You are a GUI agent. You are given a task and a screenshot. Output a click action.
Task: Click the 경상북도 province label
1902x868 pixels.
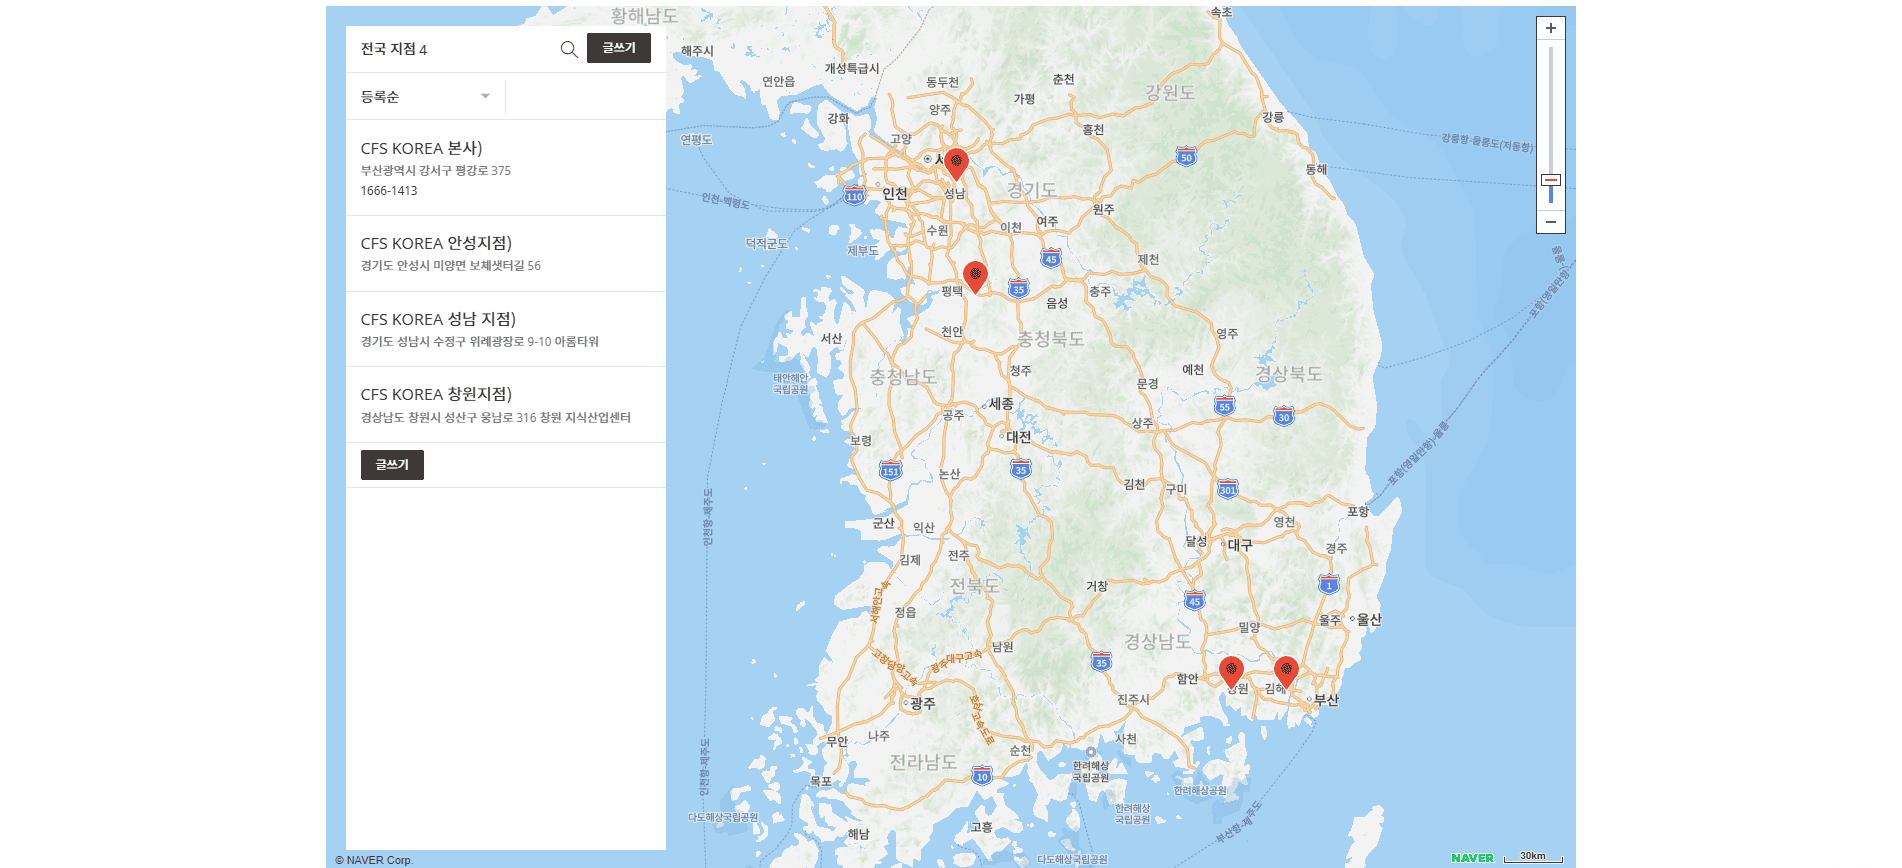(1289, 374)
